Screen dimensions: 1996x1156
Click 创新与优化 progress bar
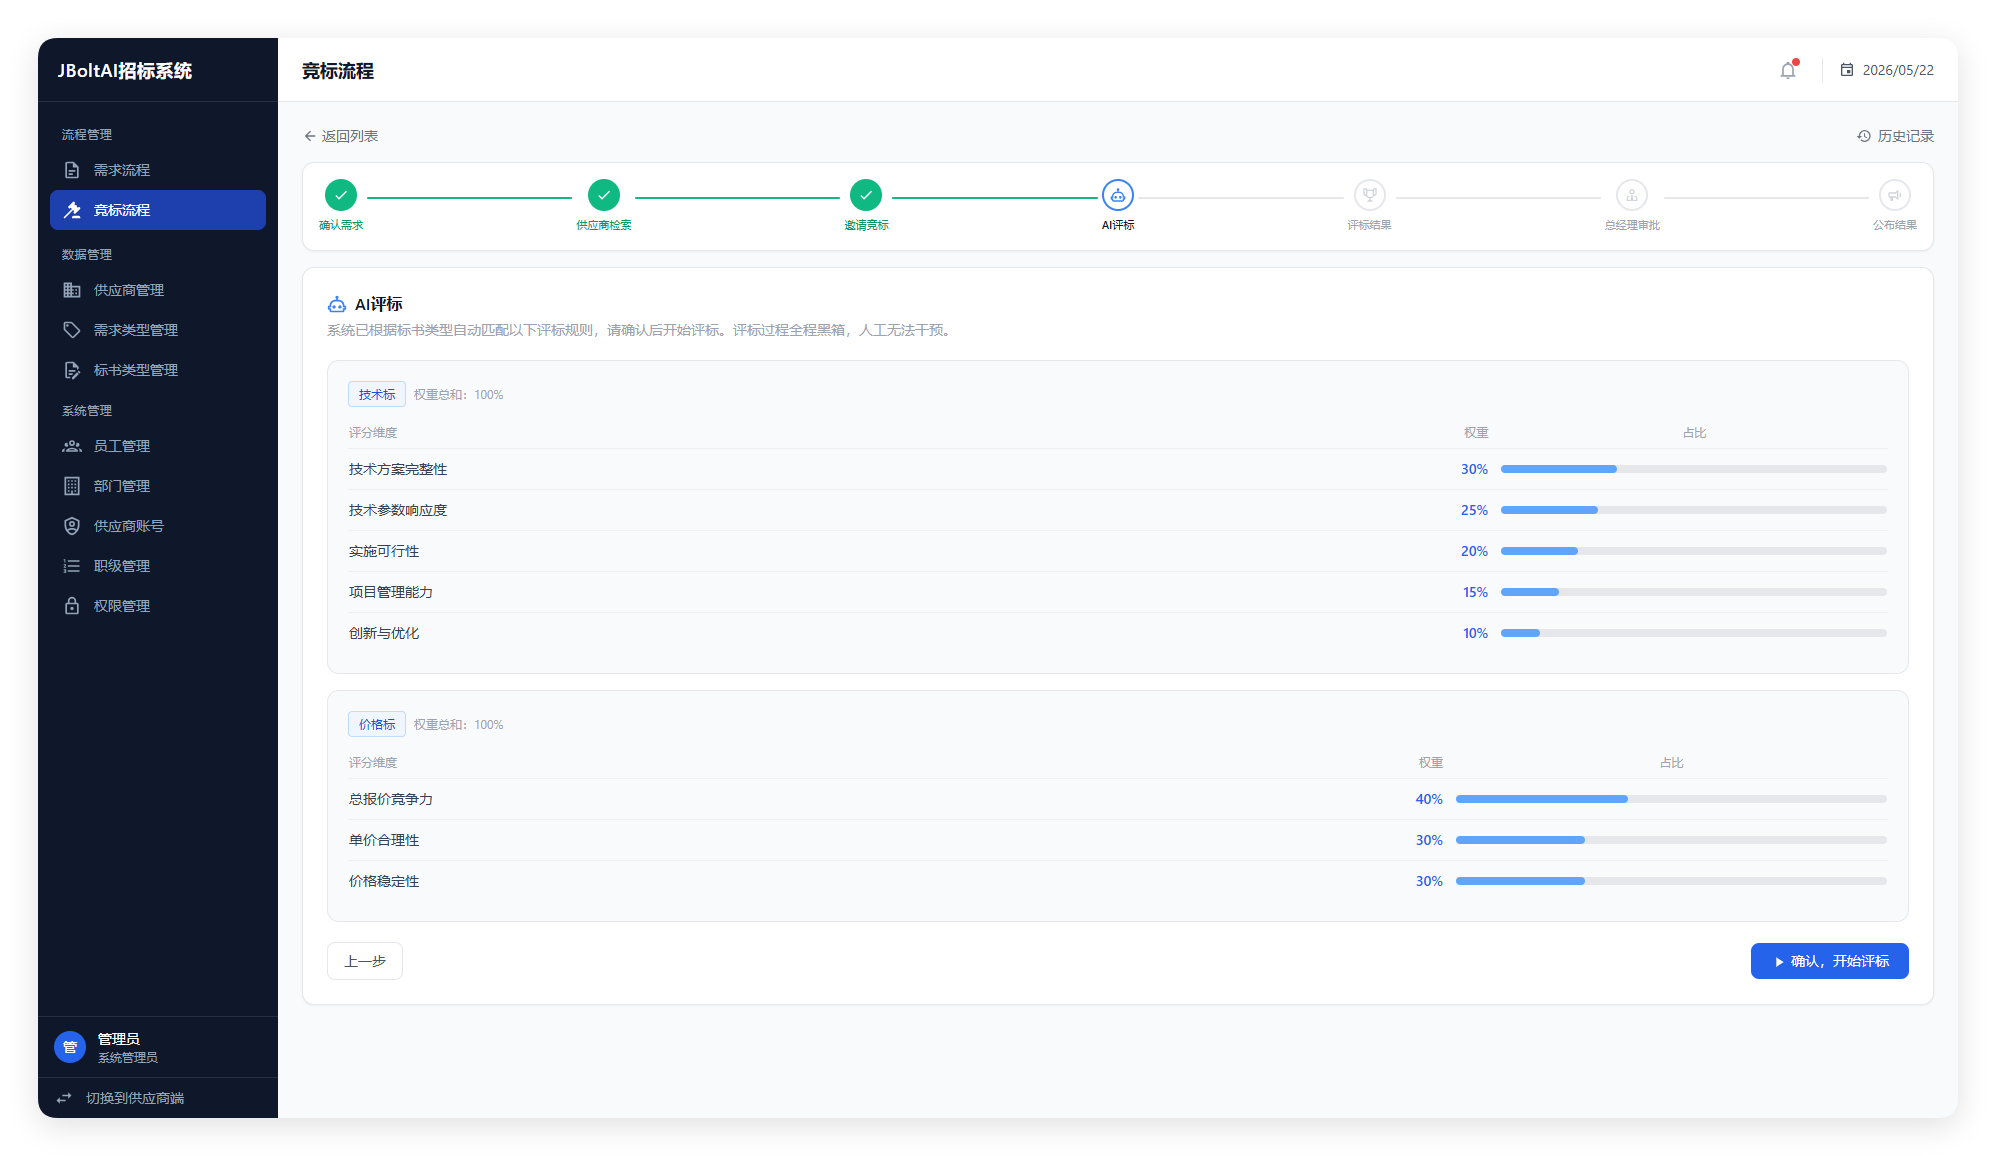1694,633
